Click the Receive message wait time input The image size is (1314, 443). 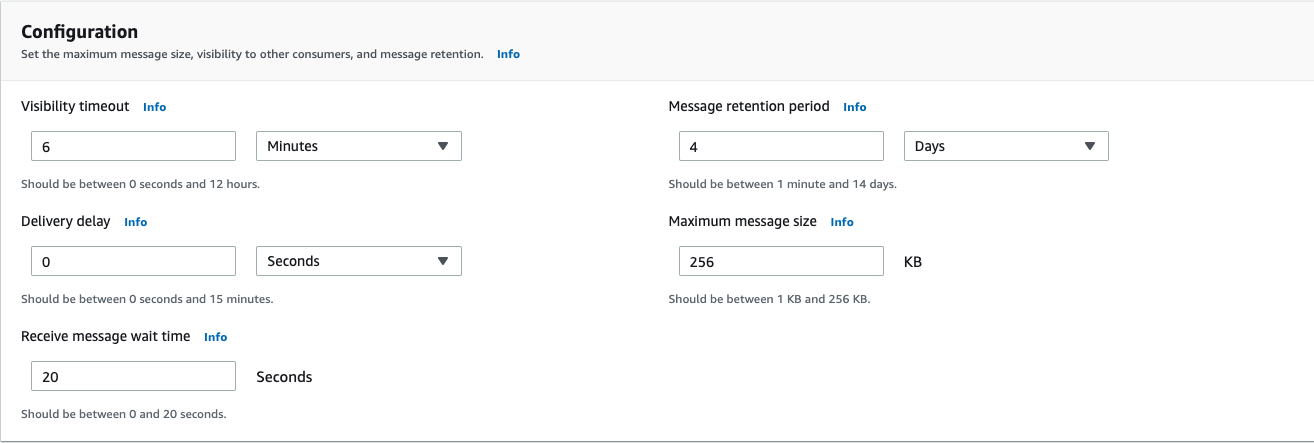click(133, 376)
